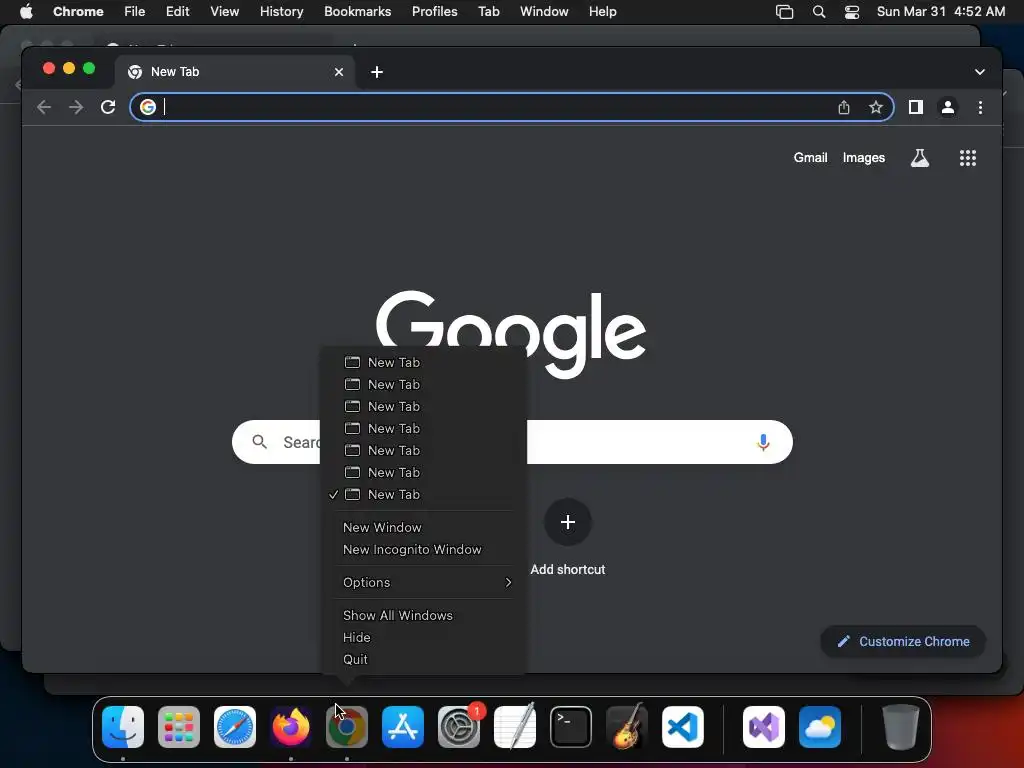The image size is (1024, 768).
Task: Open Search Labs flask icon
Action: tap(920, 157)
